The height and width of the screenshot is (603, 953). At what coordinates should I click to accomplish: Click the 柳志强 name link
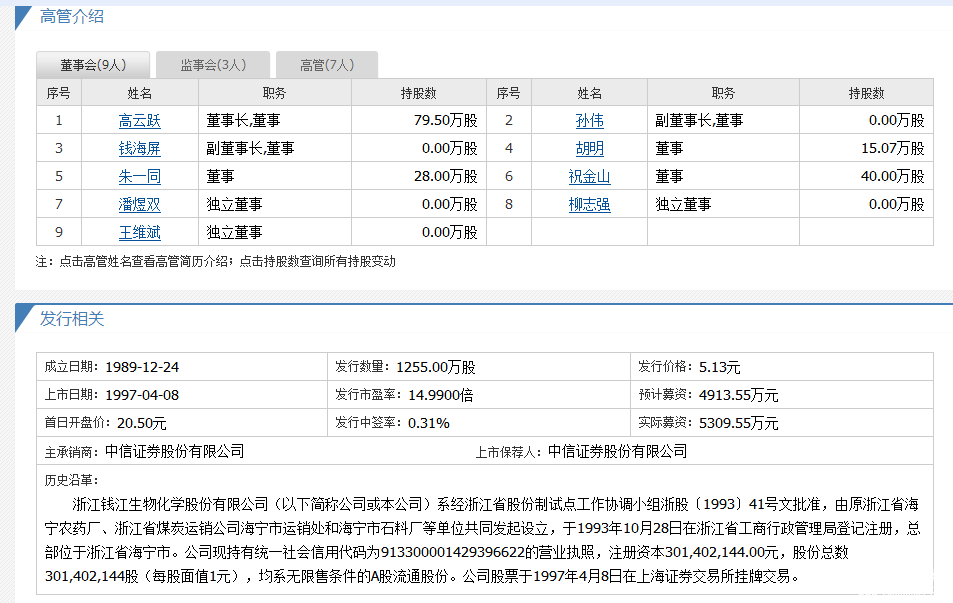coord(590,204)
